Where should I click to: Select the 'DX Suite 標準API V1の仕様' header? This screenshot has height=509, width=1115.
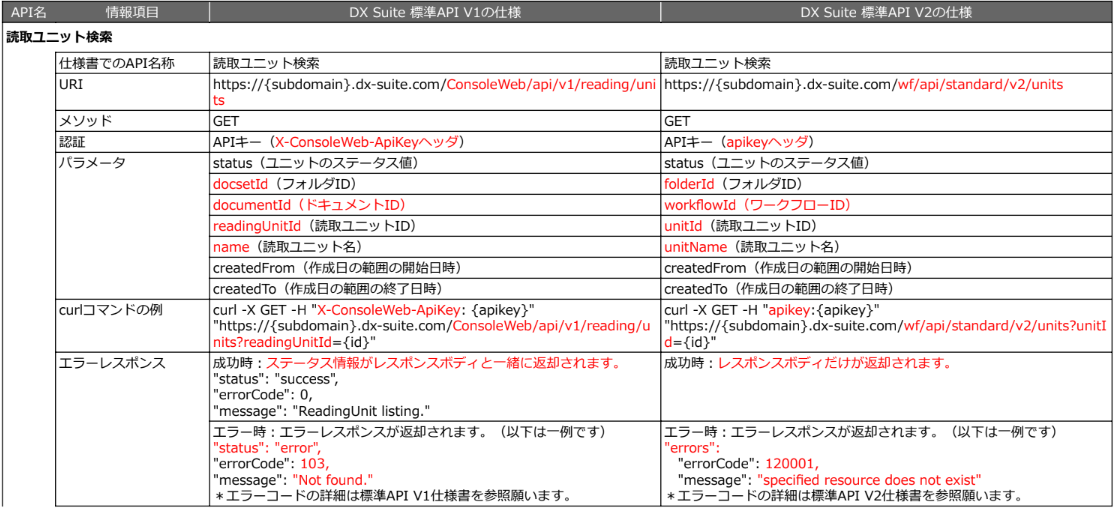pyautogui.click(x=434, y=12)
